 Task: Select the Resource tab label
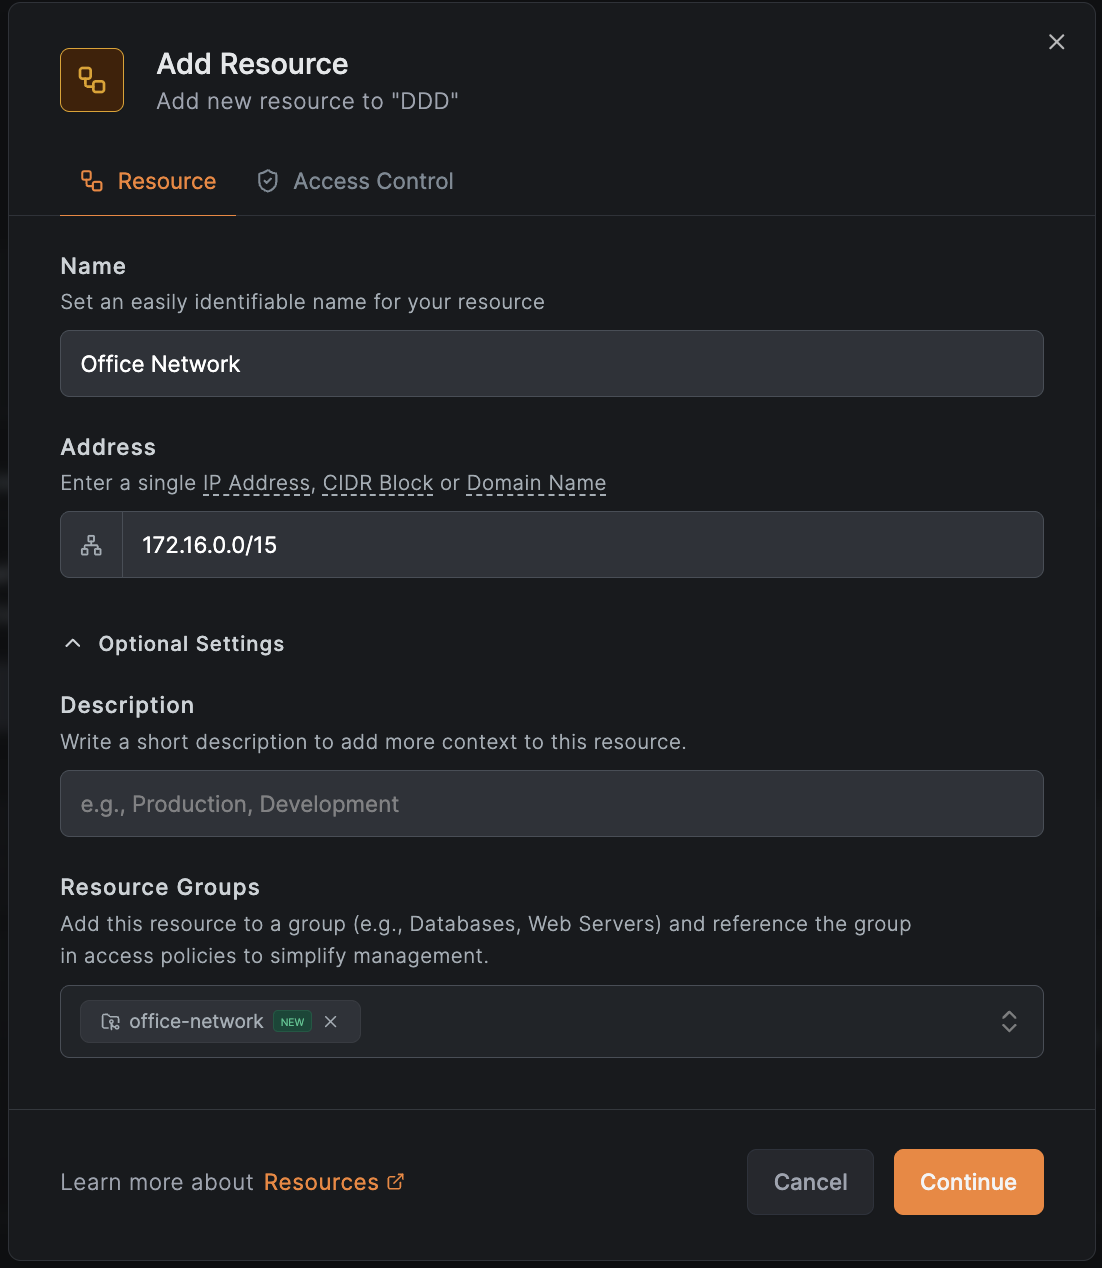[167, 181]
